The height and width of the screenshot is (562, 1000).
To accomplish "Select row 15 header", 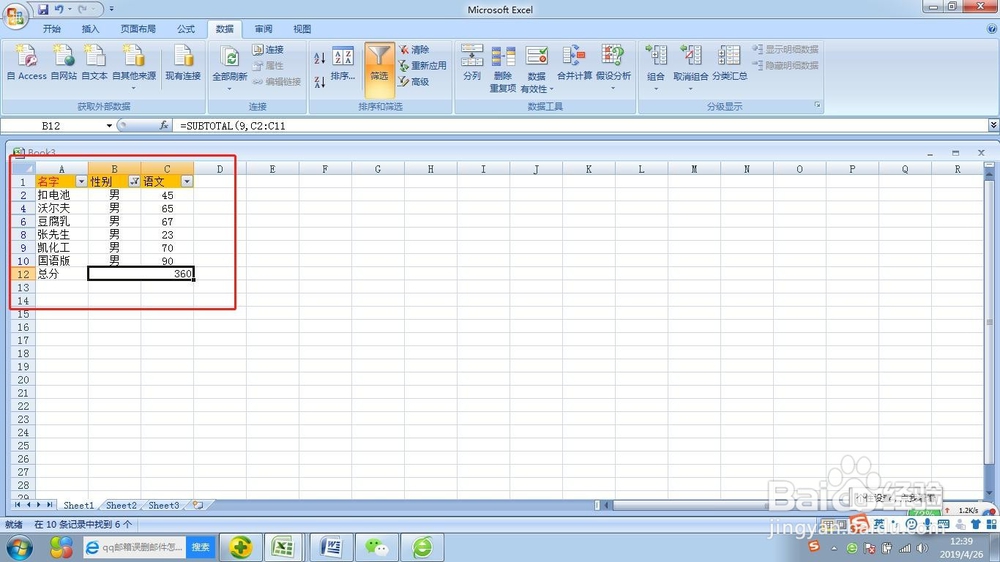I will 23,314.
